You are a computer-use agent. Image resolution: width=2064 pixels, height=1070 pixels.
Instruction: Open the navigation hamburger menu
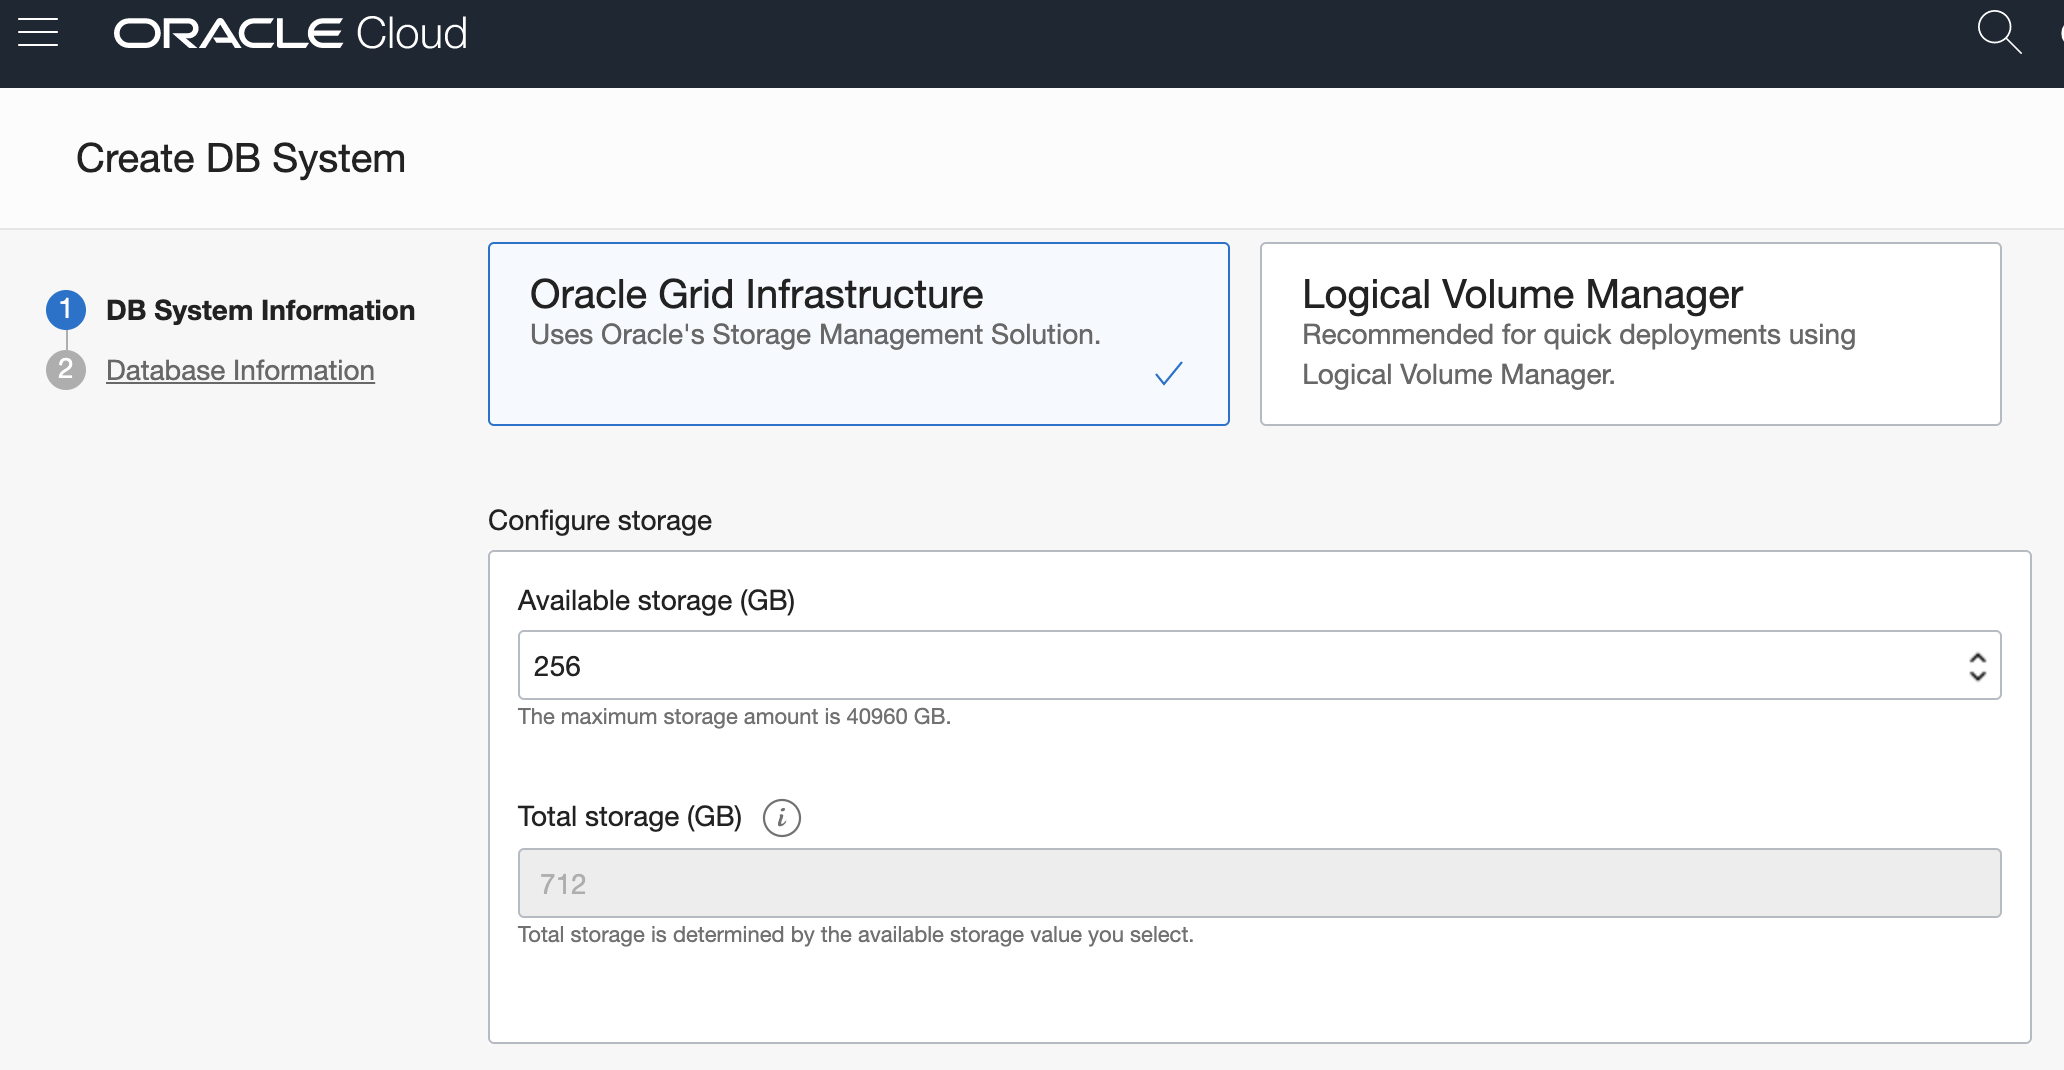(x=37, y=31)
